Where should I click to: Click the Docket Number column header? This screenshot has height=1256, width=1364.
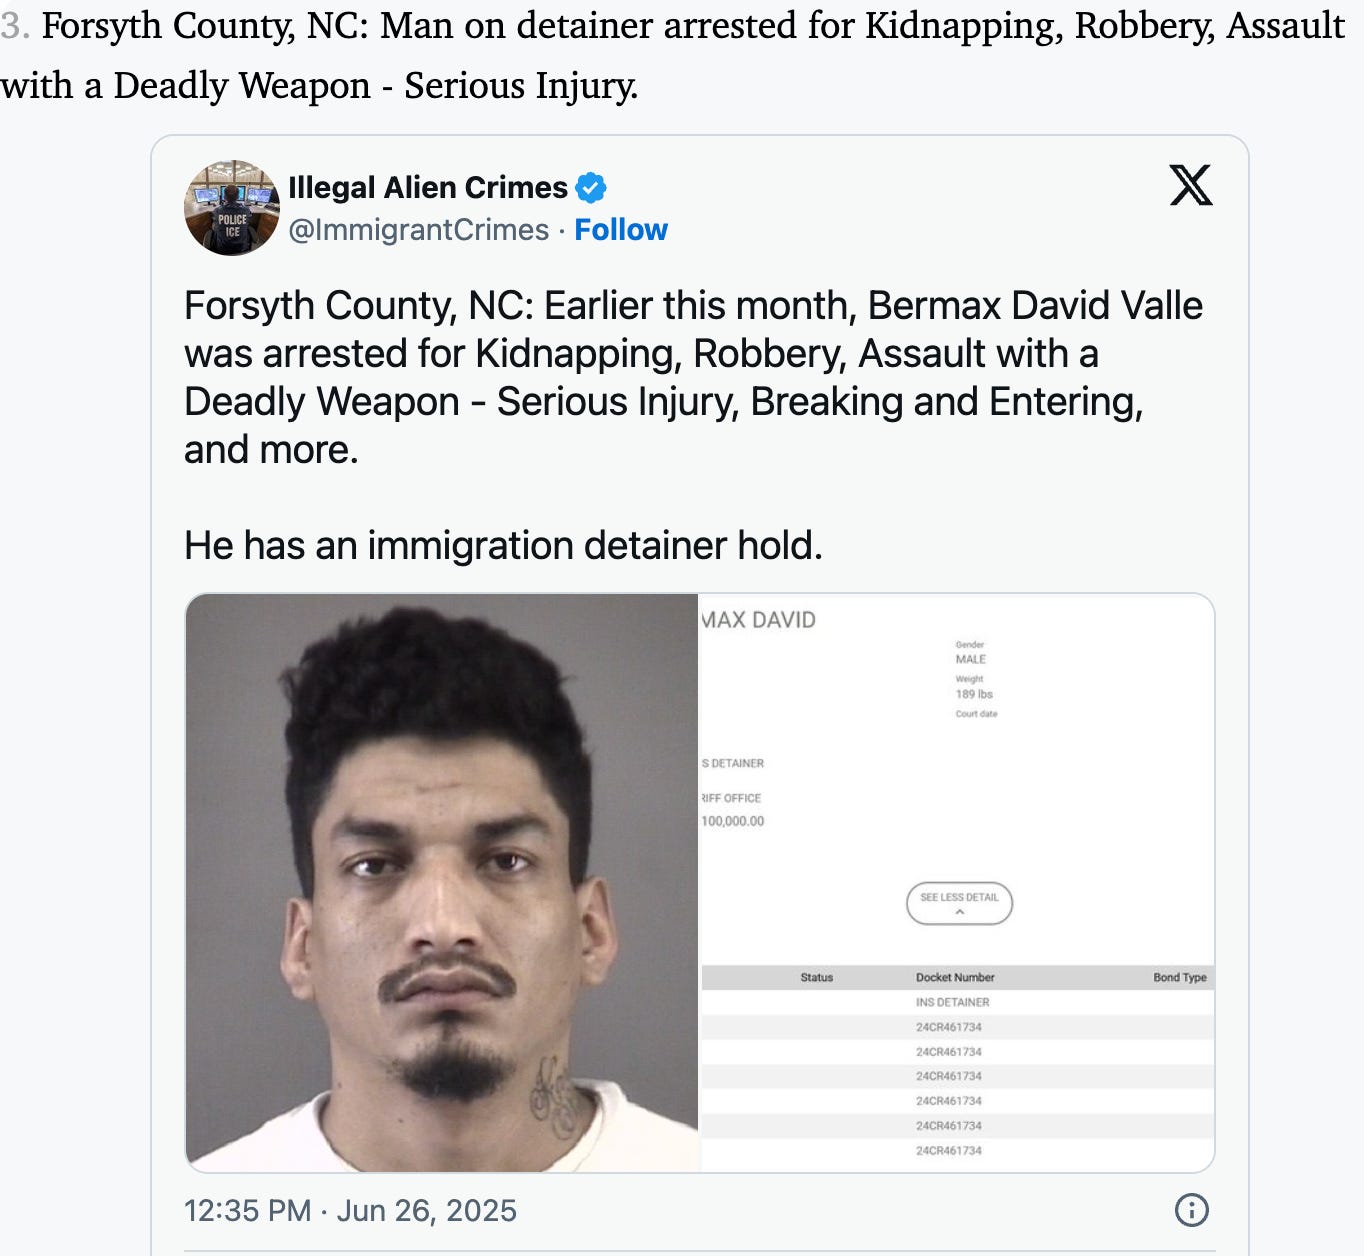[955, 977]
